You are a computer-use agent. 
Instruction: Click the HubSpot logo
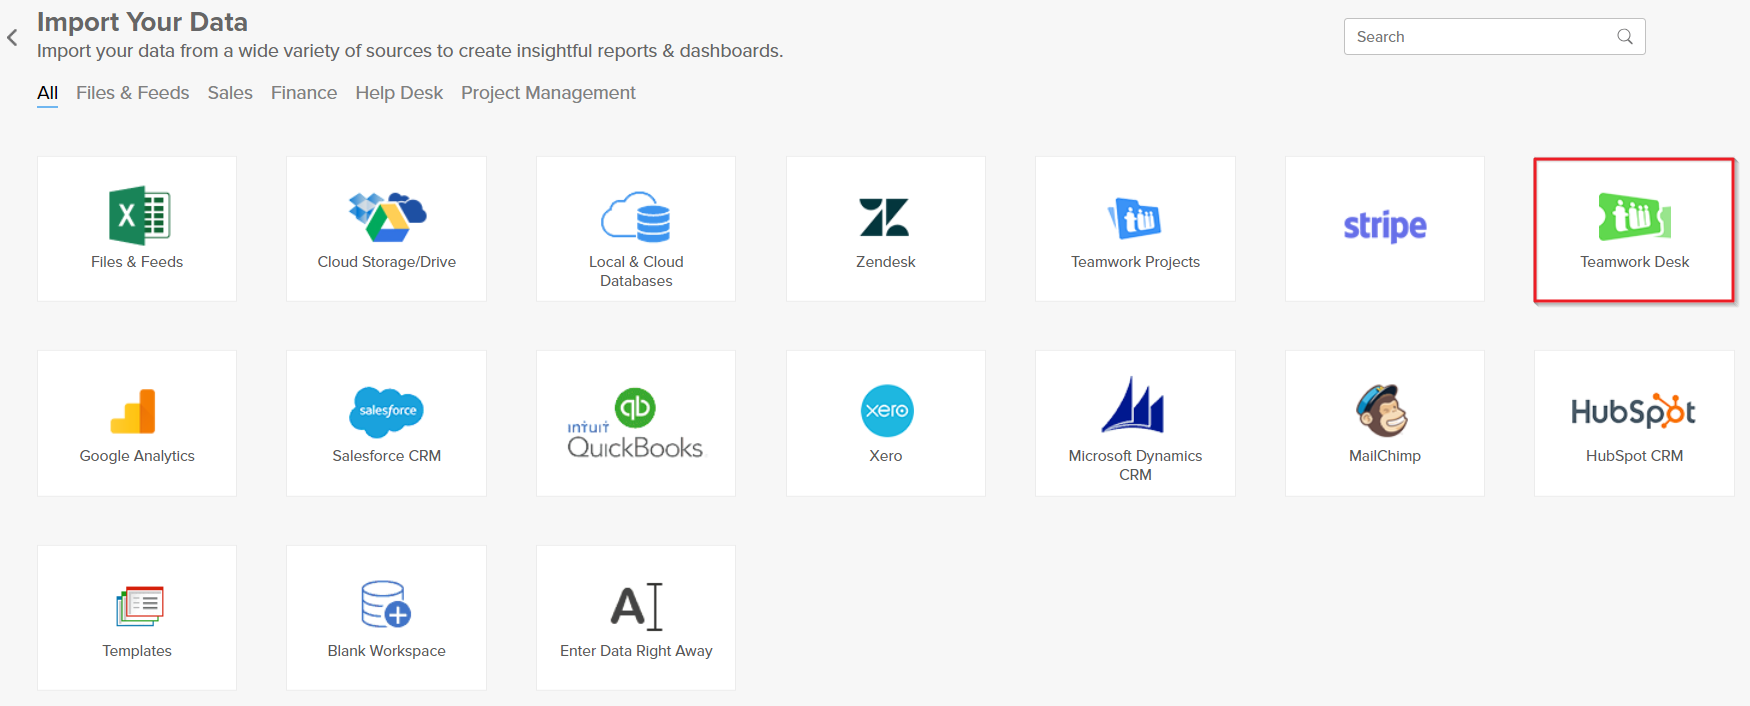1634,411
